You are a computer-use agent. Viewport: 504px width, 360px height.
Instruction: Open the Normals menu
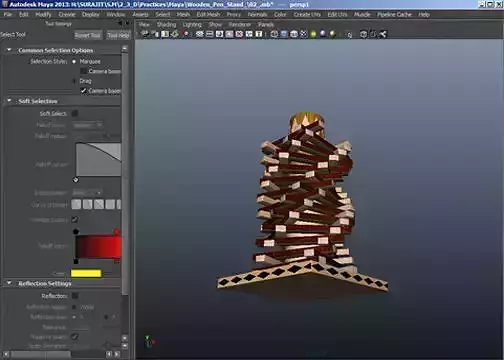click(257, 14)
